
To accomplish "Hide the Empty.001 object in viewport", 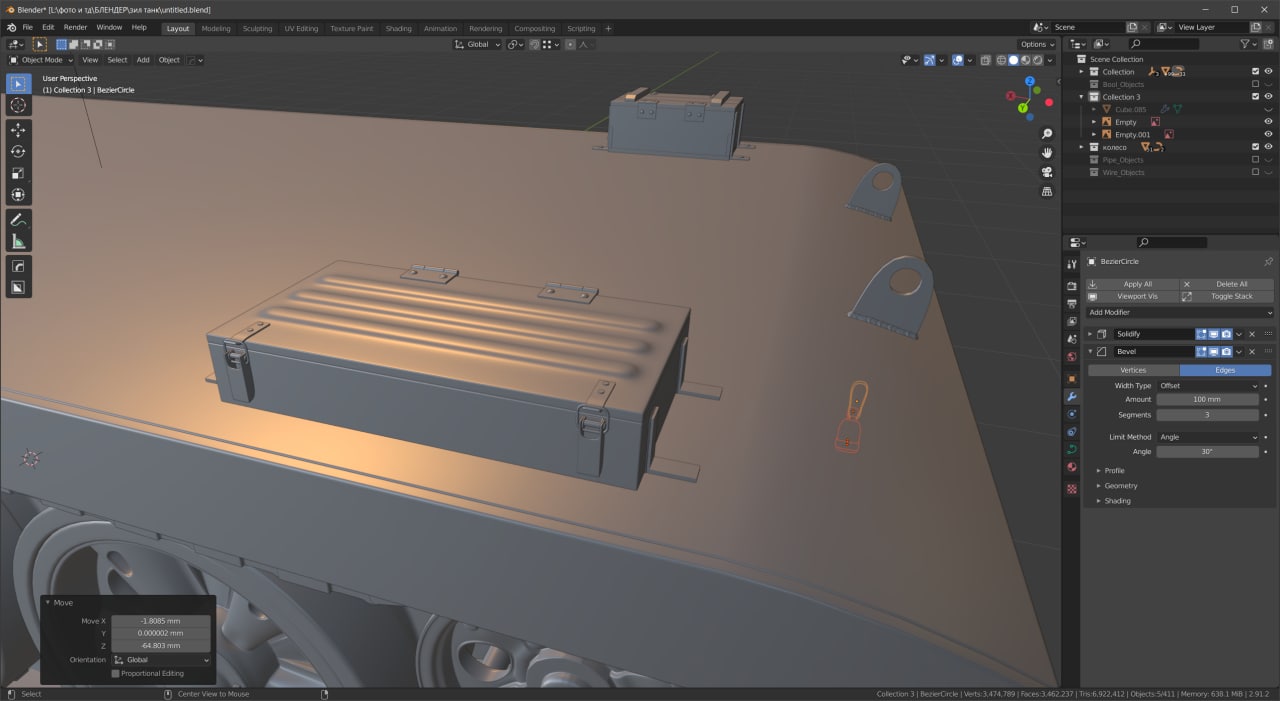I will 1269,134.
